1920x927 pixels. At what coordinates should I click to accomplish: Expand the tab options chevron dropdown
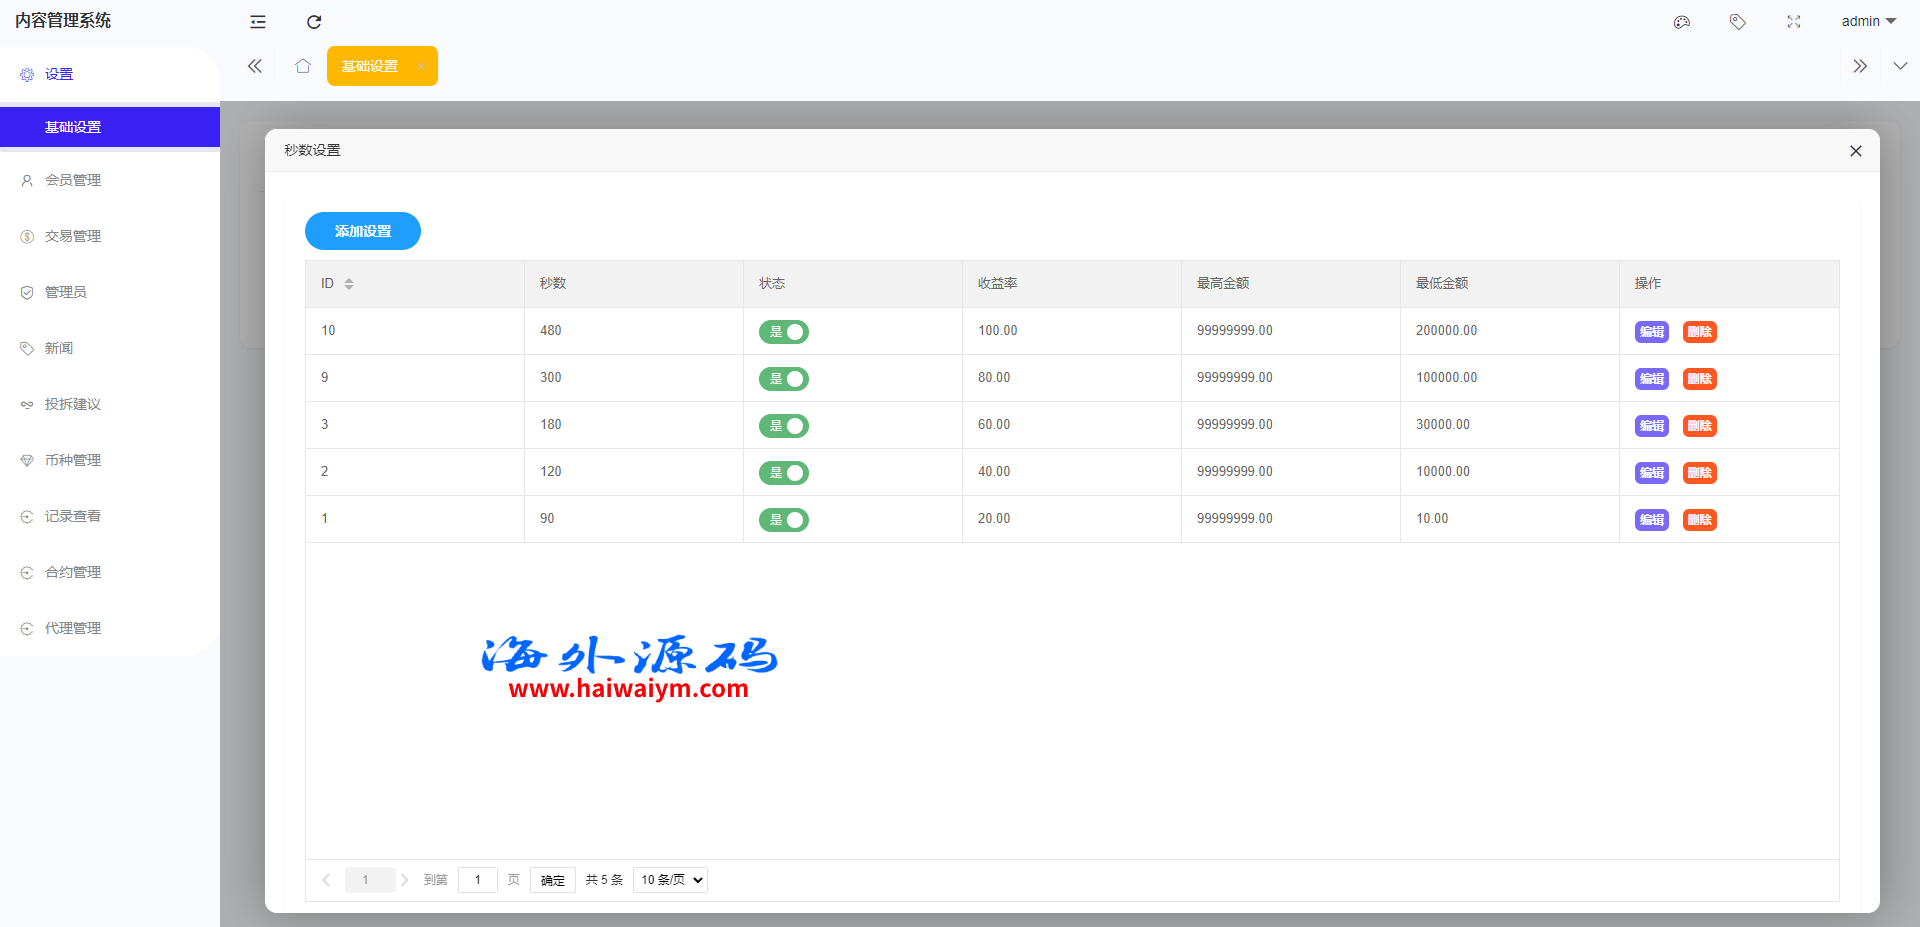[1900, 66]
